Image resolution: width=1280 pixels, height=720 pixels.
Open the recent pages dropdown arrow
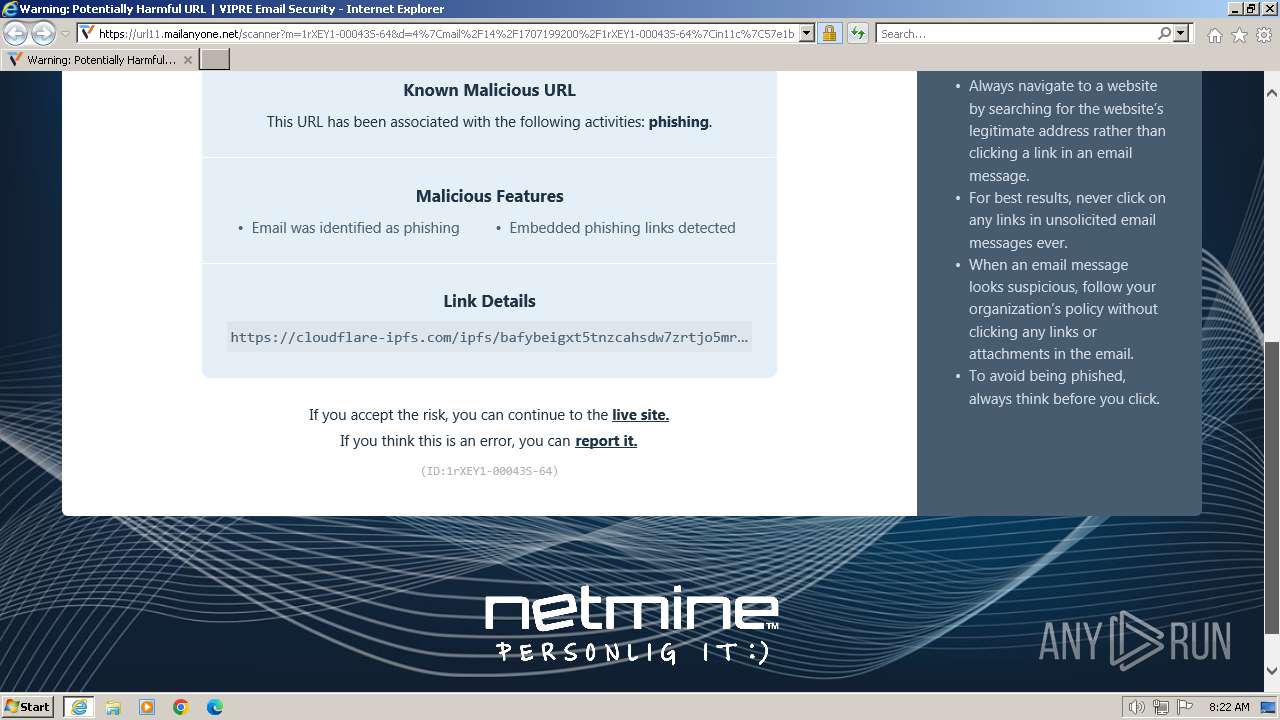click(65, 33)
